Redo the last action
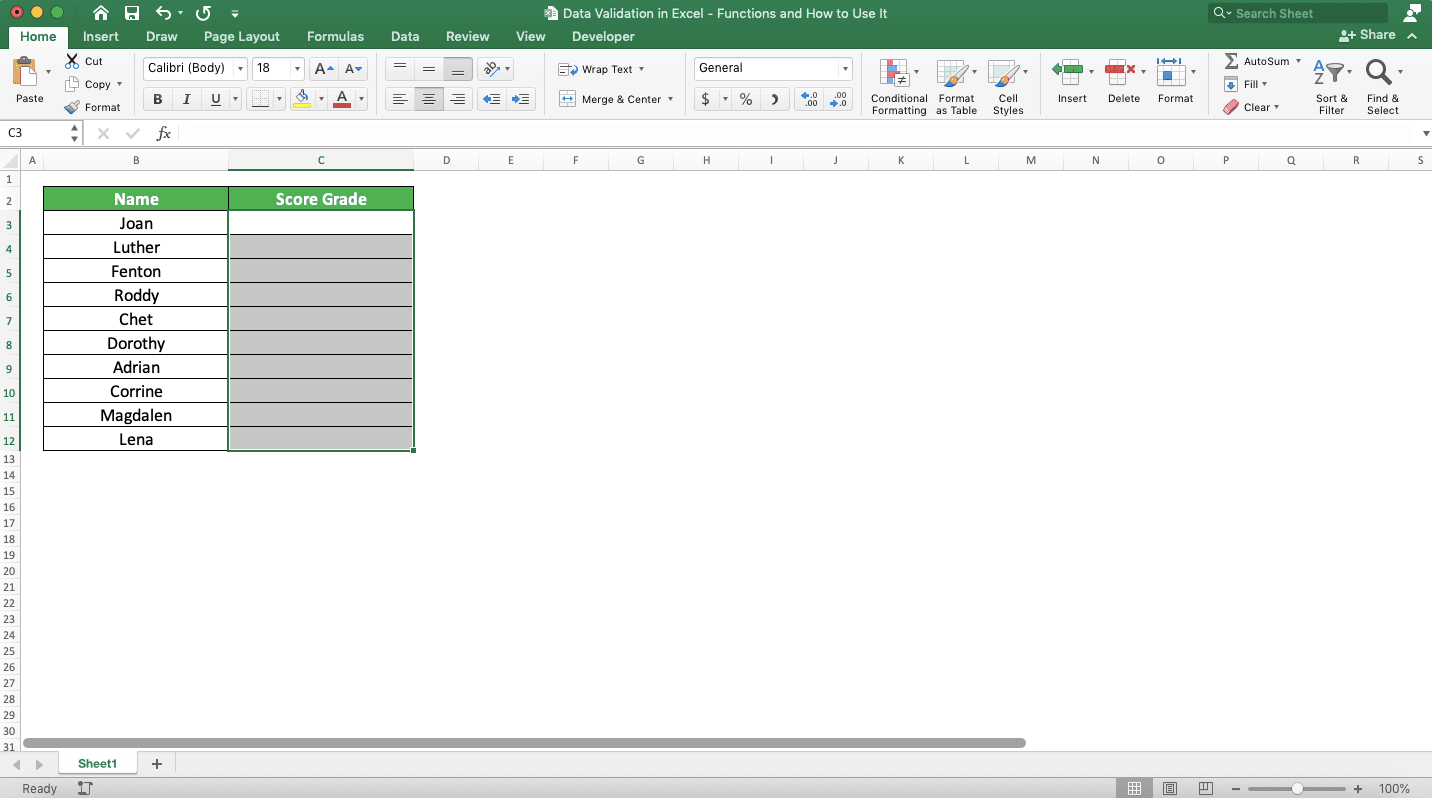The image size is (1432, 798). tap(203, 14)
